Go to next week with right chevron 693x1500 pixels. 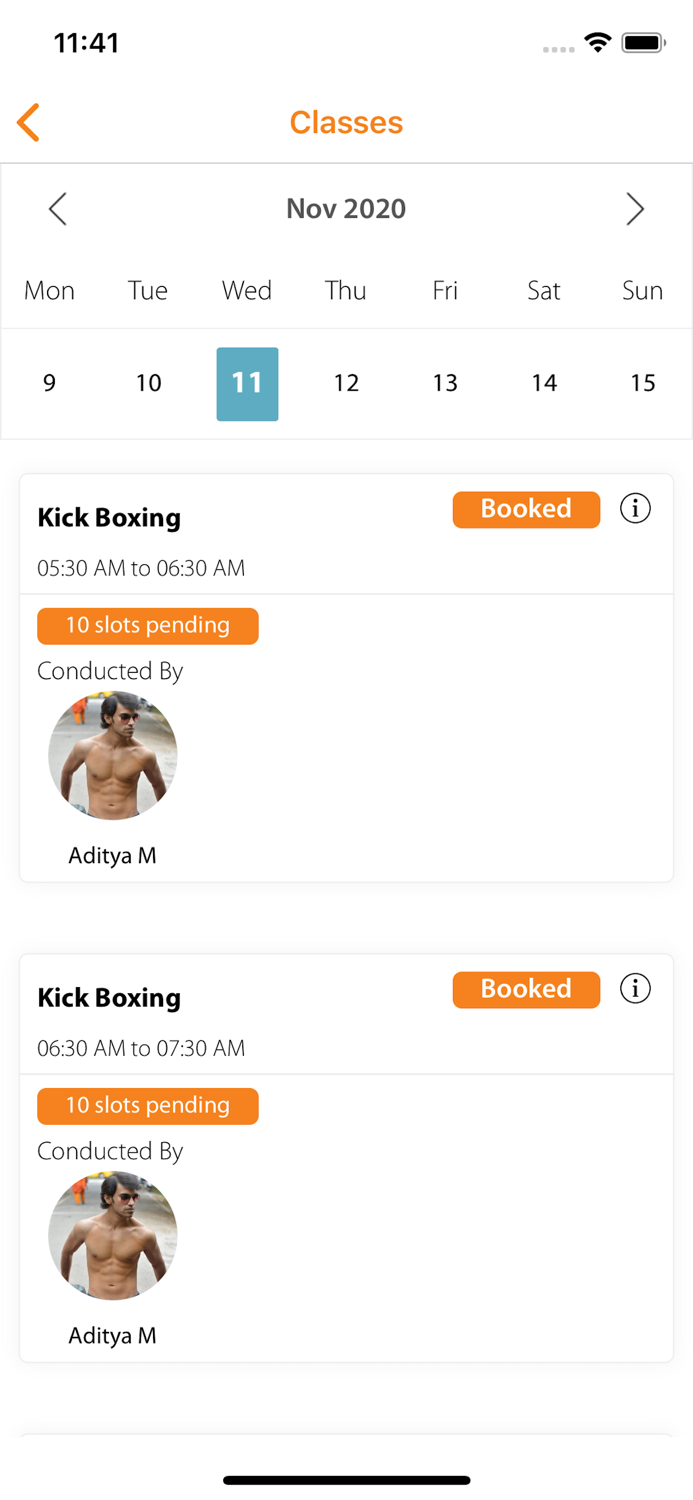point(634,209)
